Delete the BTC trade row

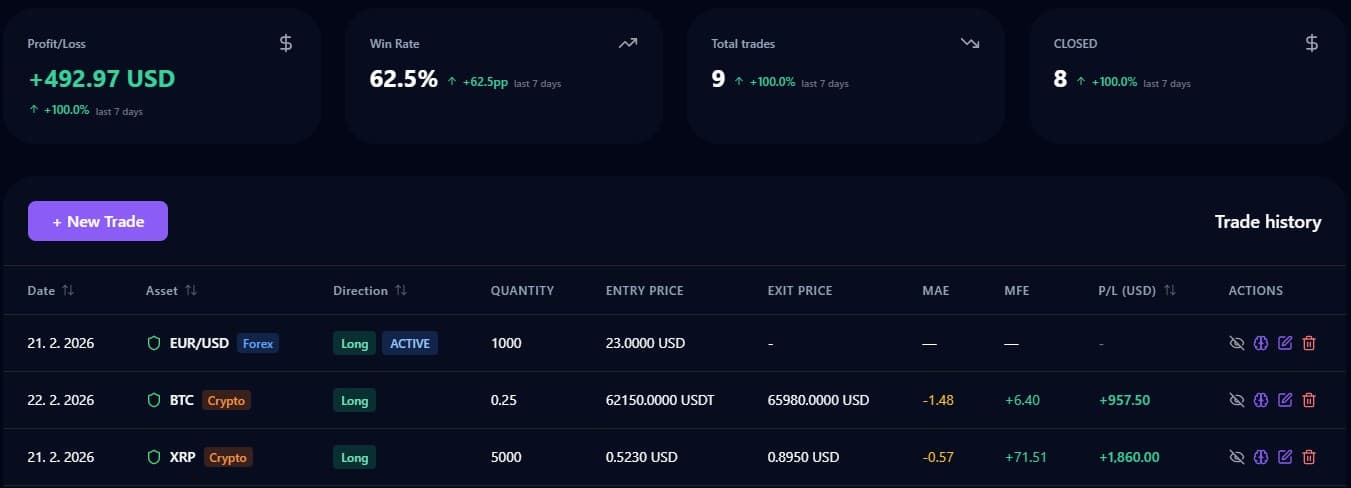[1309, 400]
